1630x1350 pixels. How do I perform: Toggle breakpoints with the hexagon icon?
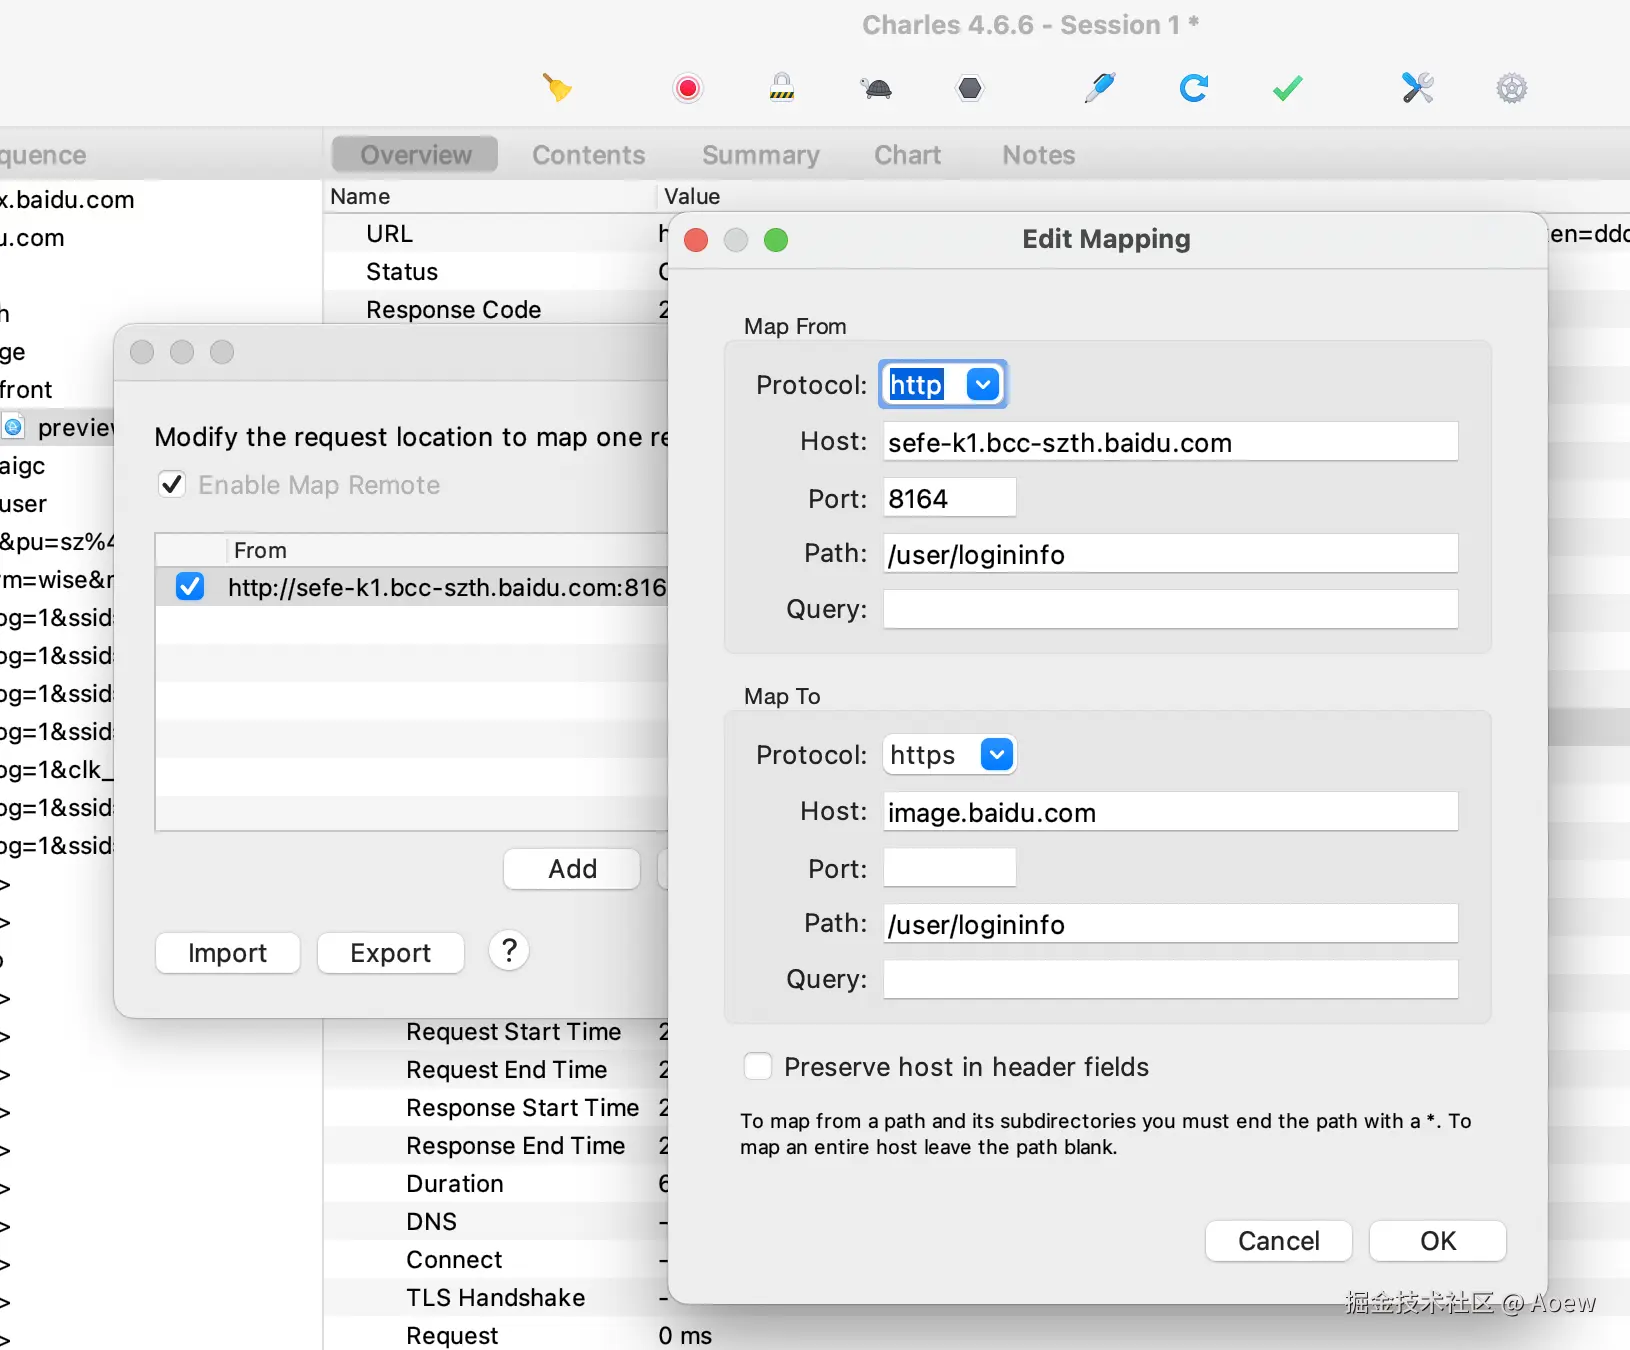coord(970,88)
